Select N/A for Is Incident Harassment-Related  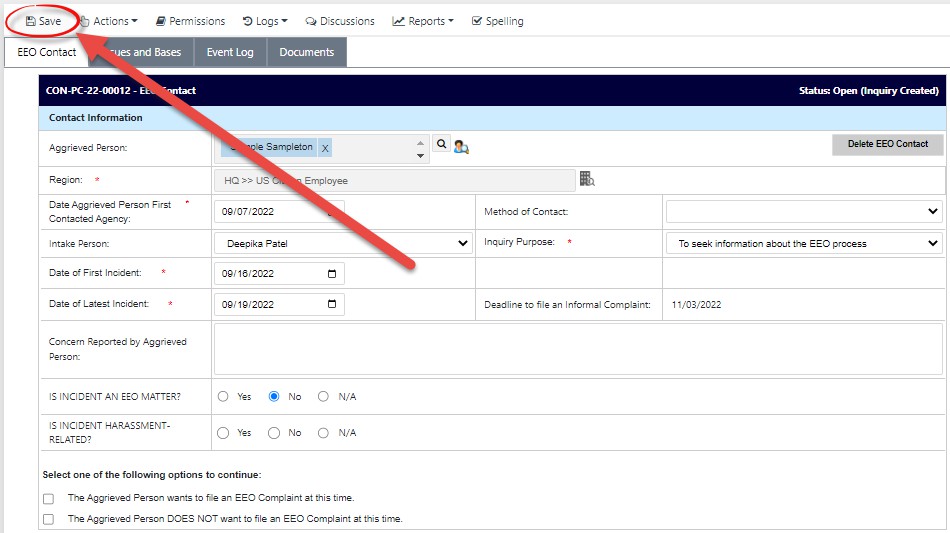[324, 432]
